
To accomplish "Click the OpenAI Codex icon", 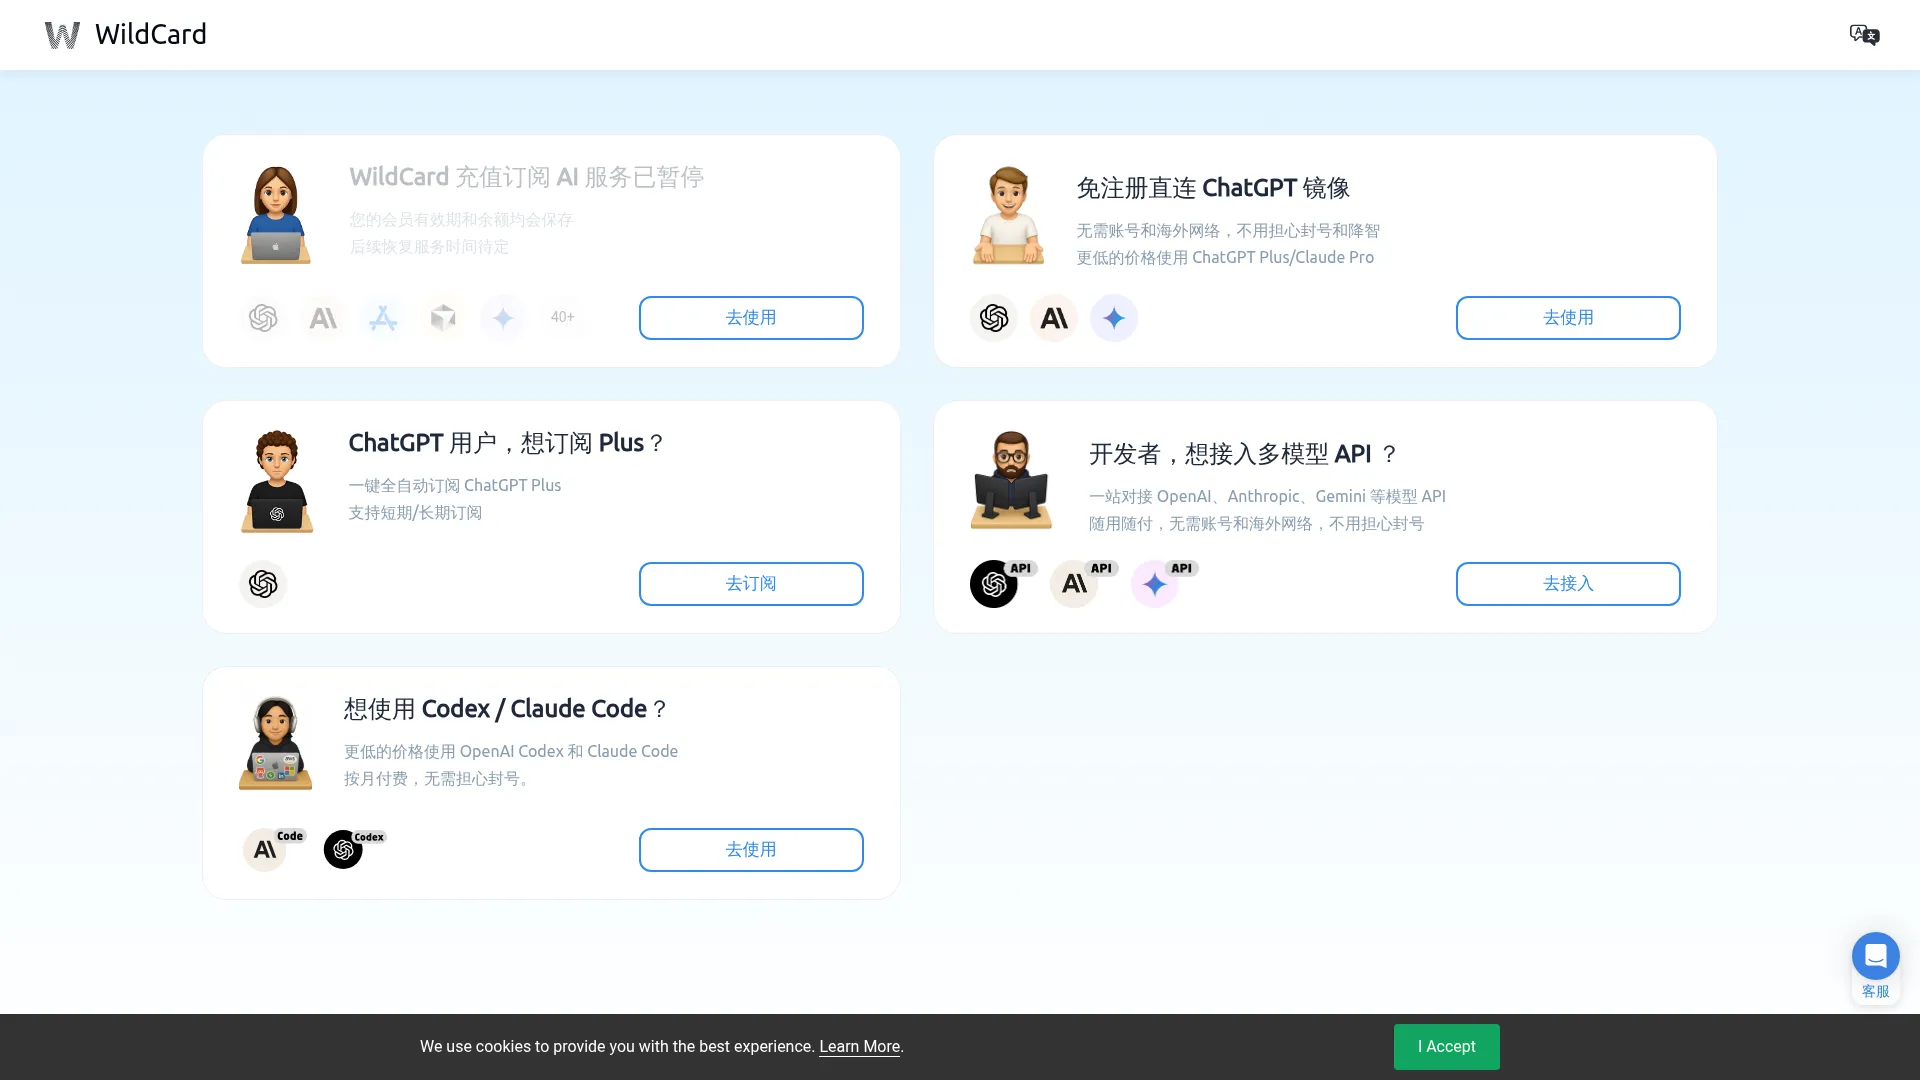I will [343, 850].
